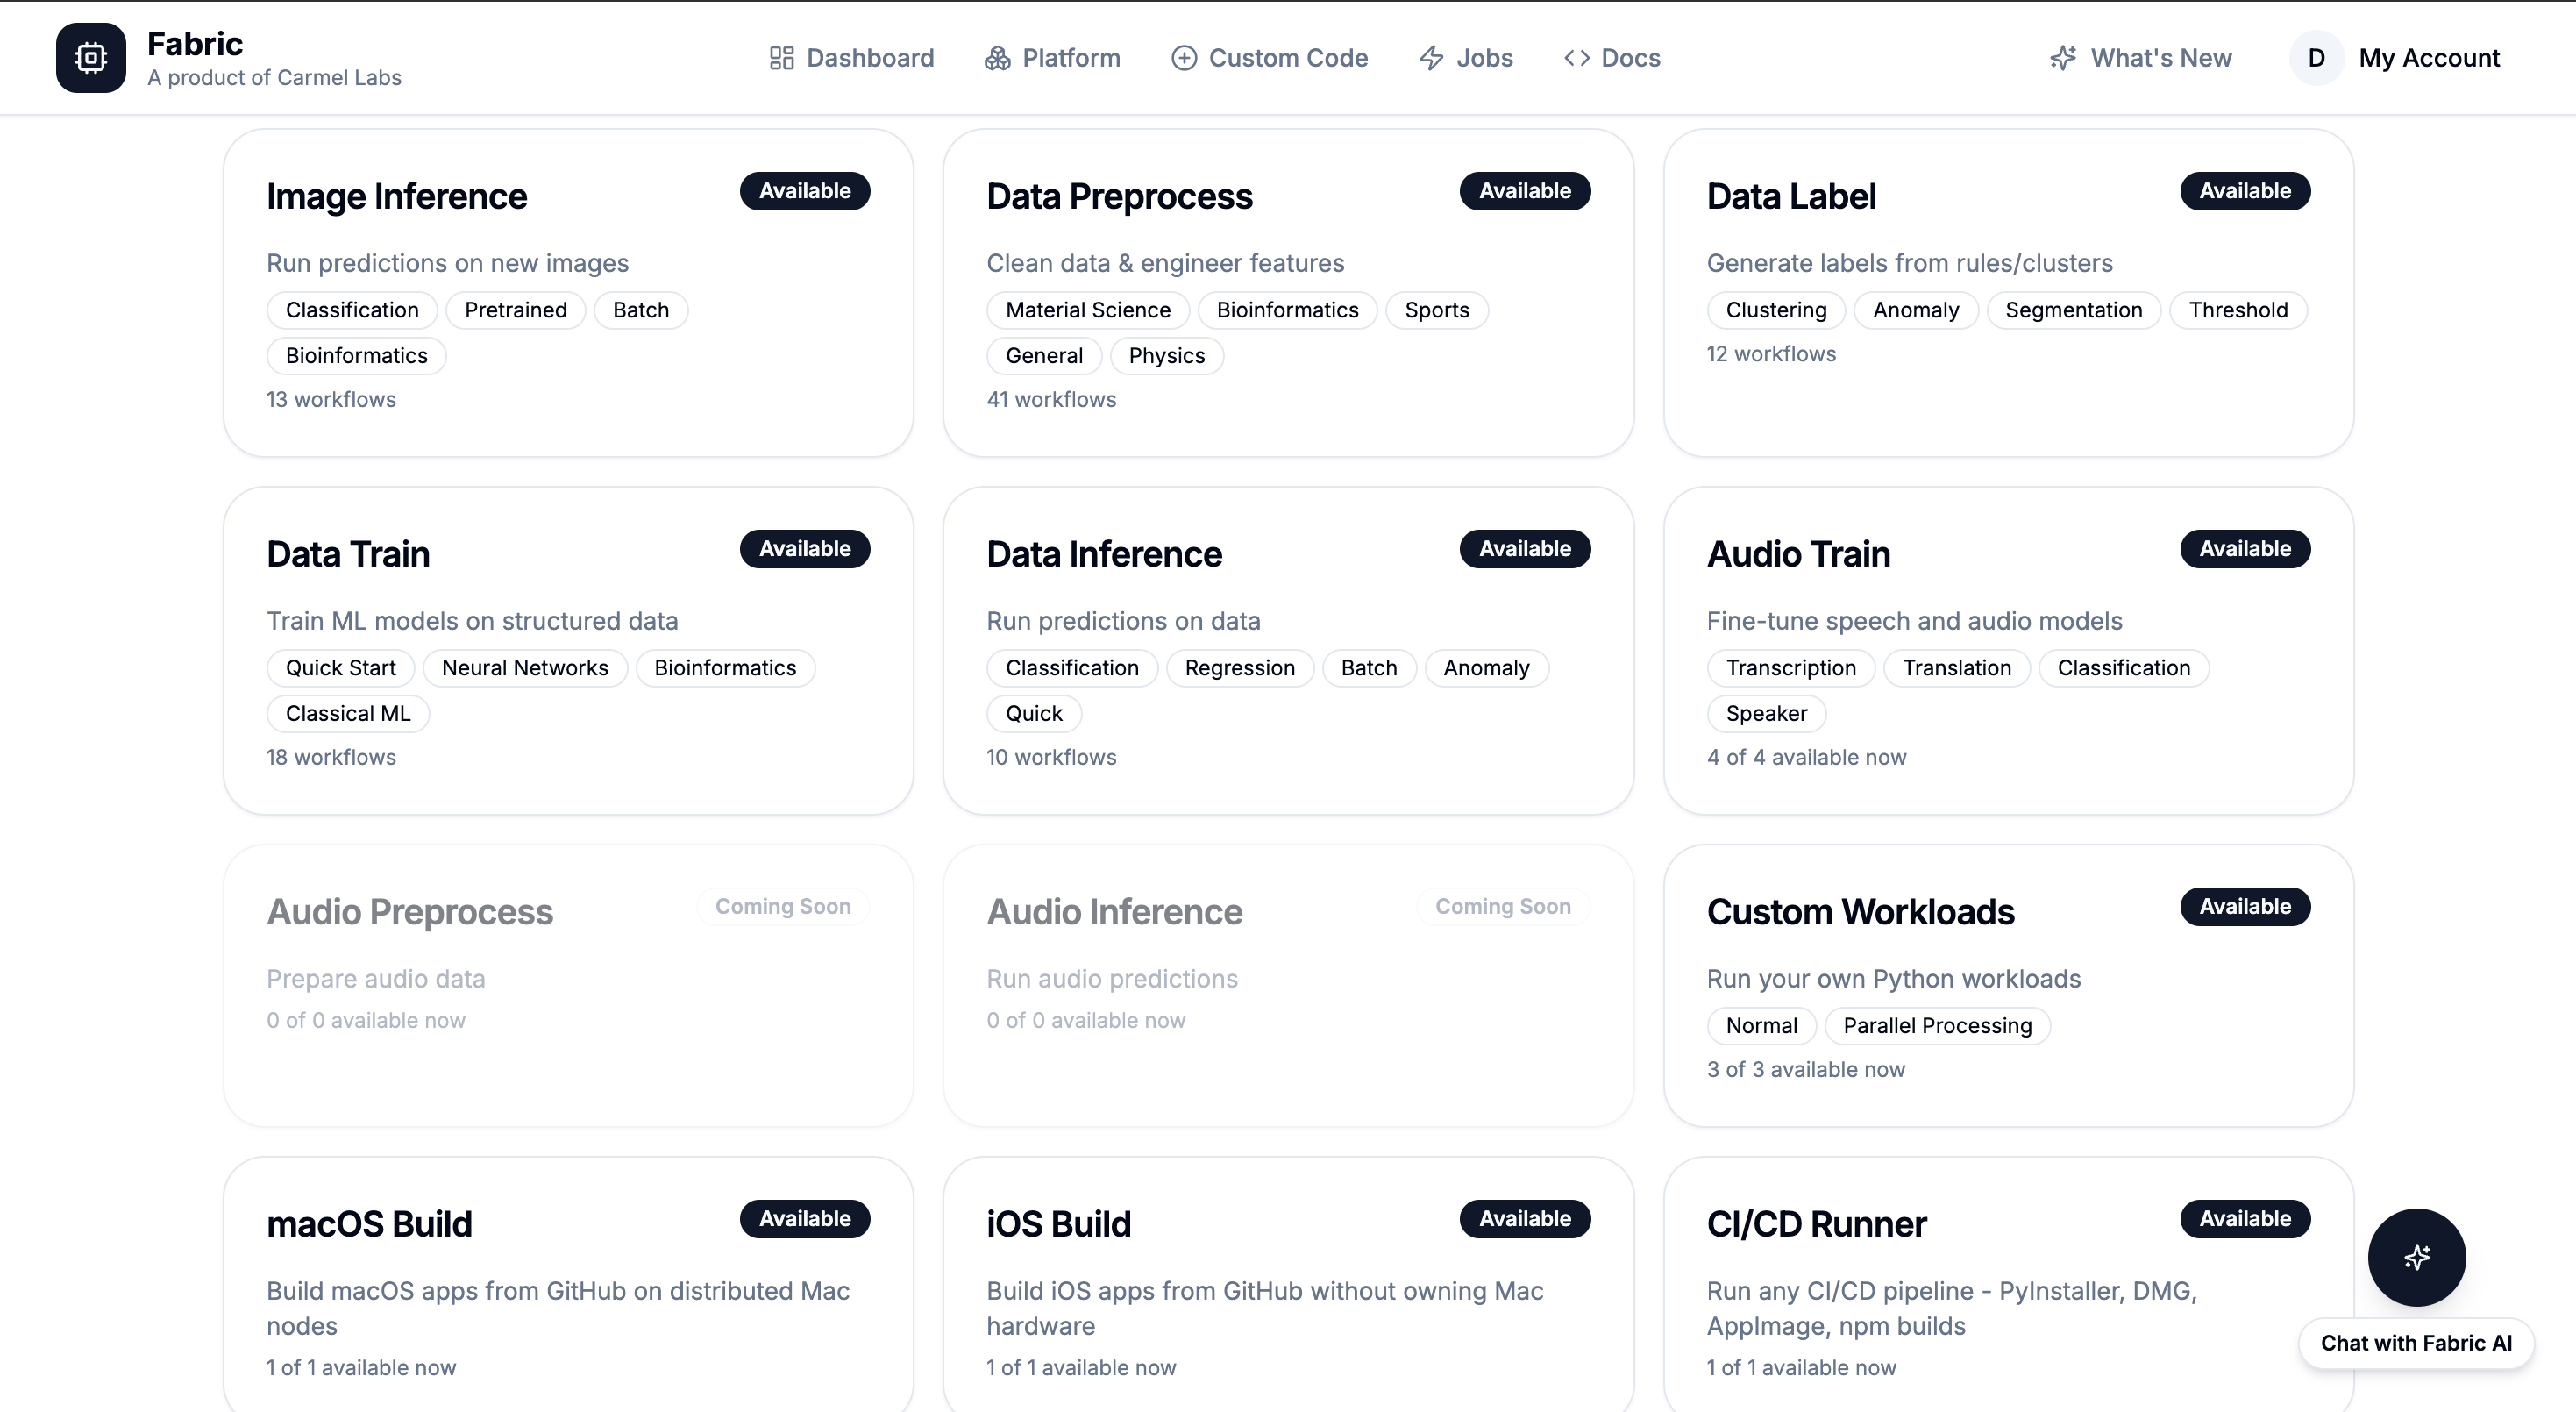Click the Jobs lightning bolt icon

1431,58
